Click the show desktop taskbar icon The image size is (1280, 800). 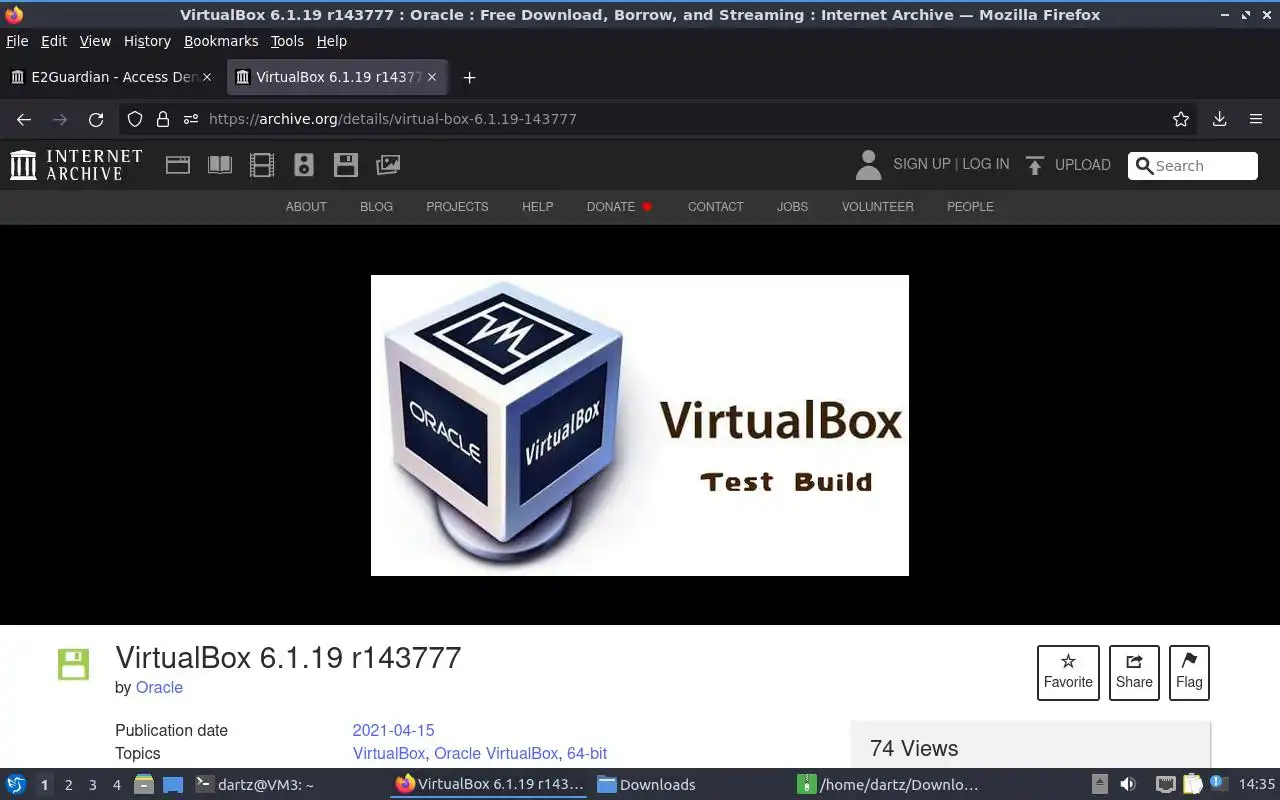pyautogui.click(x=173, y=784)
